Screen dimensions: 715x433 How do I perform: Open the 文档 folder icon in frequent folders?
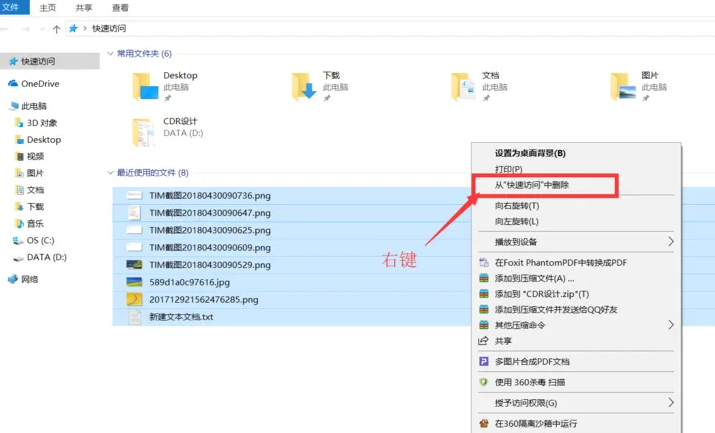(463, 87)
